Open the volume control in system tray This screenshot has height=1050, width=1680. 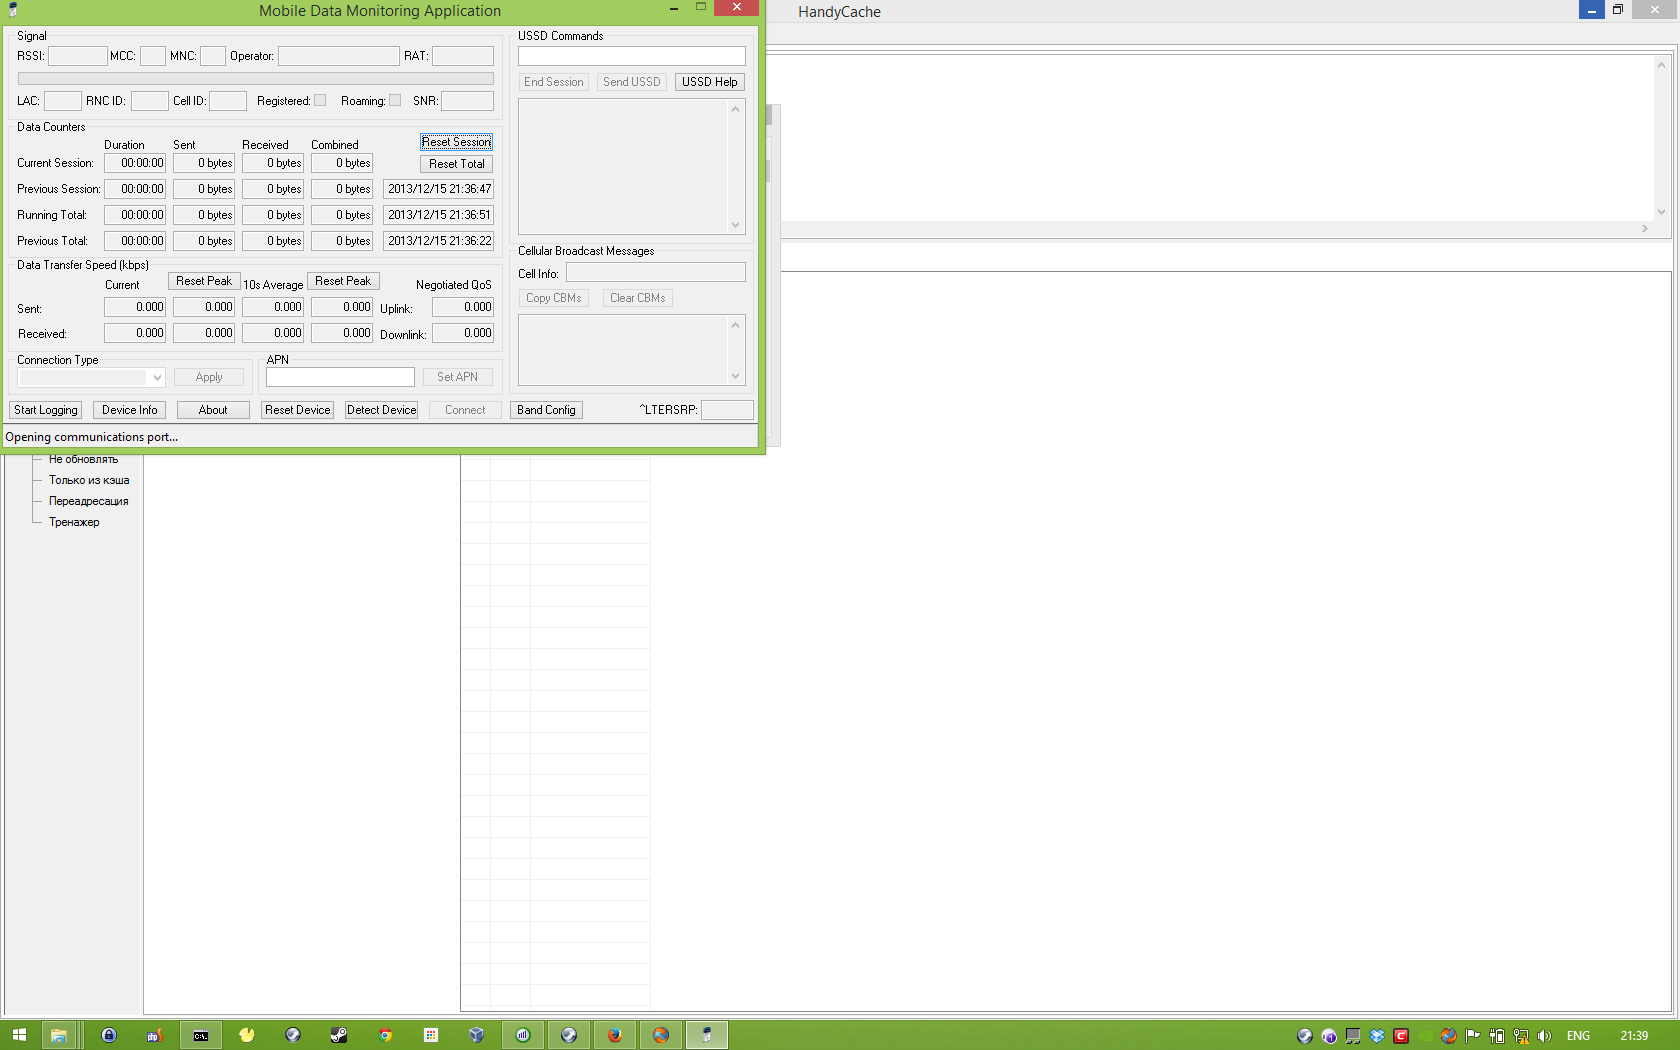click(x=1545, y=1036)
